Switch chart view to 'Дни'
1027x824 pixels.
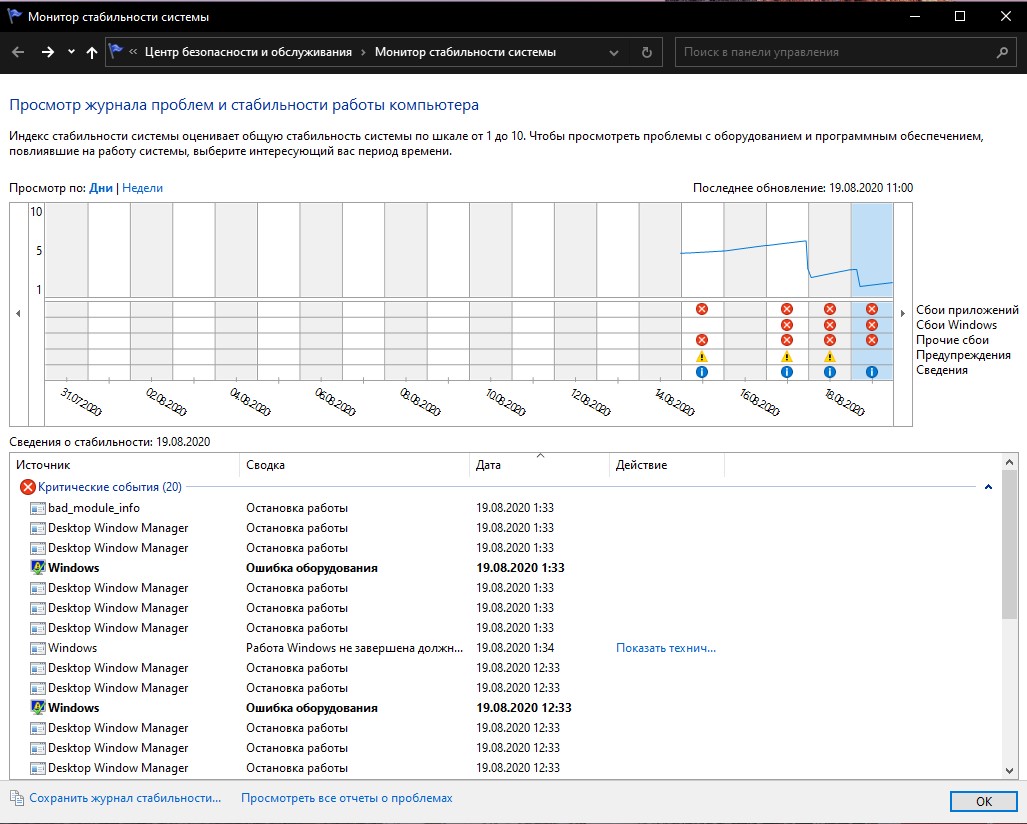click(101, 188)
